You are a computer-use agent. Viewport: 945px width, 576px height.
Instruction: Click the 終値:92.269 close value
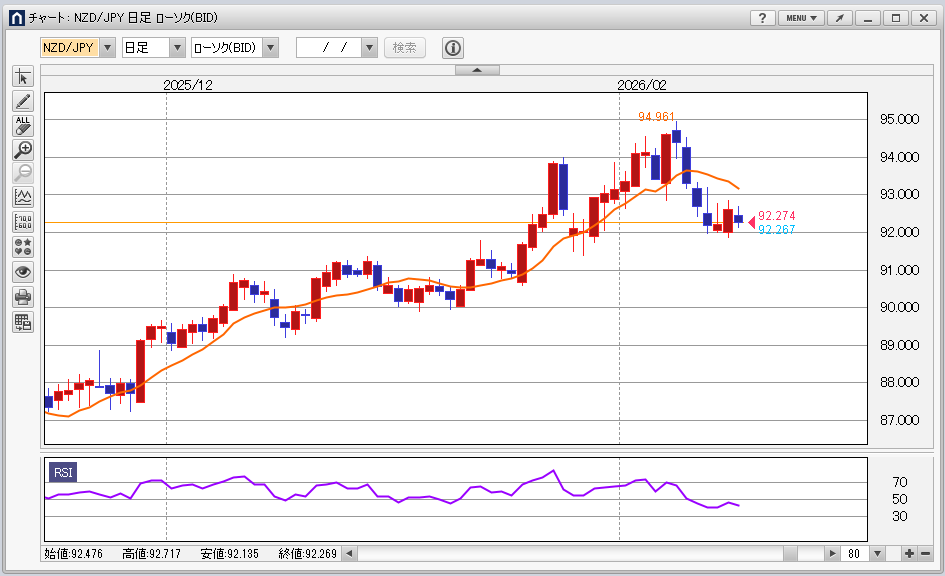tap(307, 554)
